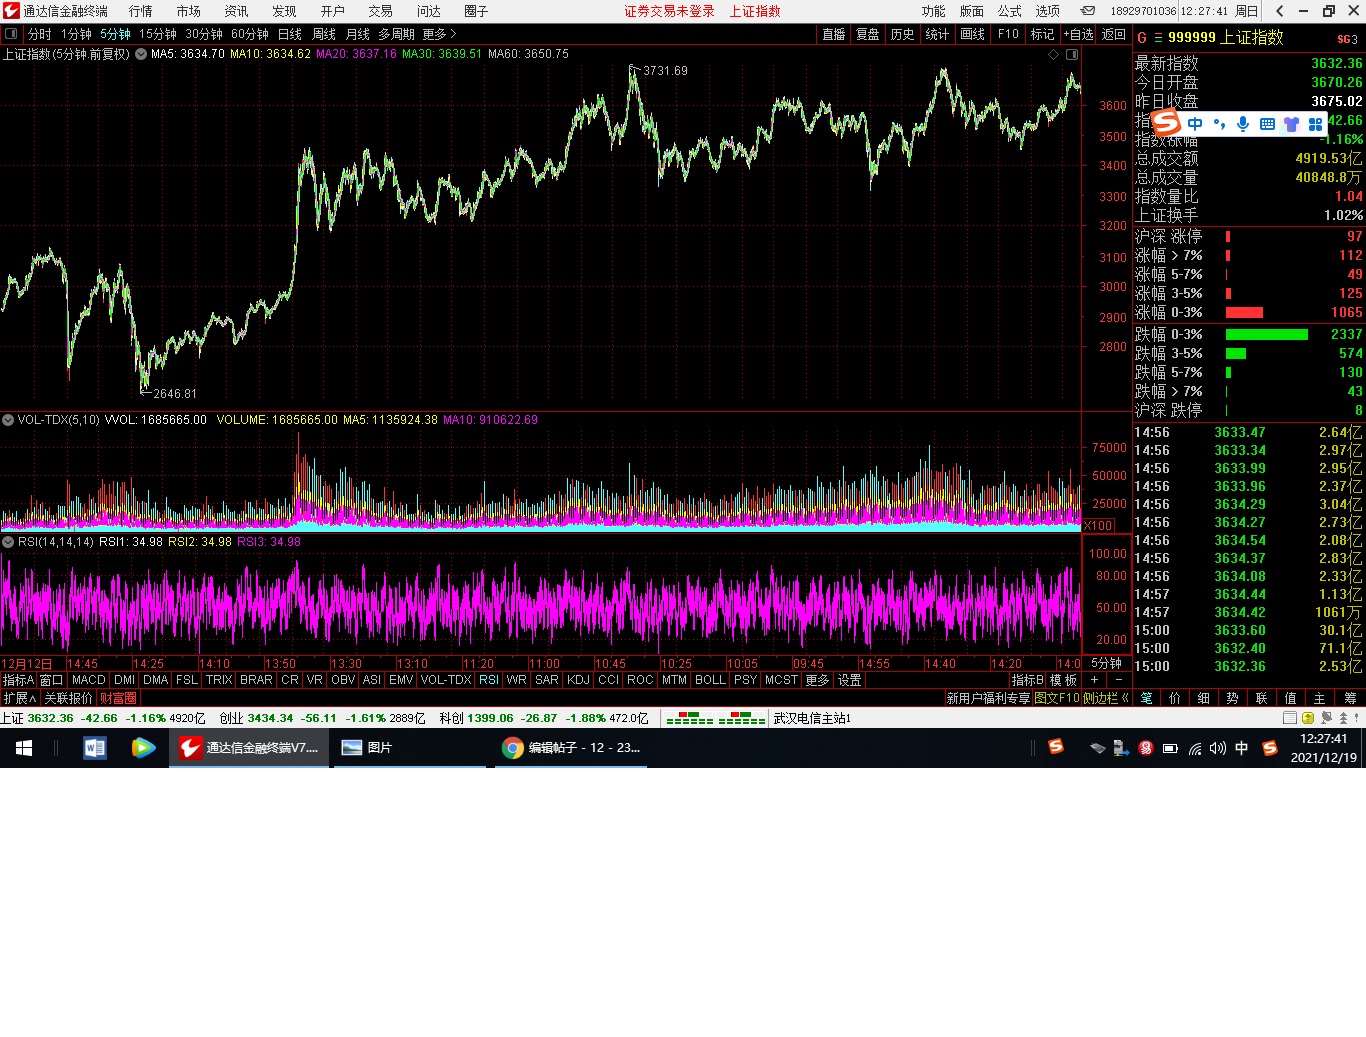Switch the chart to 30分钟 period

coord(204,34)
